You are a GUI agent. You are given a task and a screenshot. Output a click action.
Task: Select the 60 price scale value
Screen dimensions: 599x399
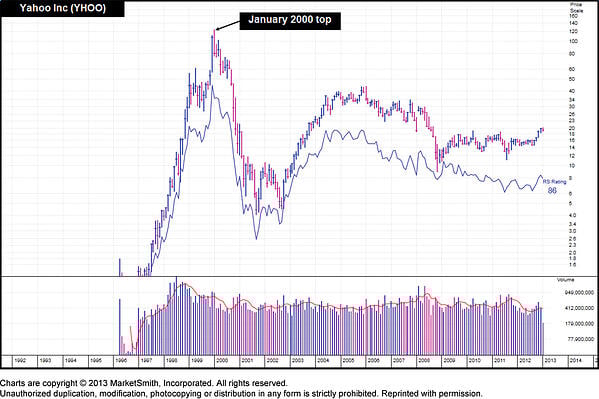tap(572, 70)
